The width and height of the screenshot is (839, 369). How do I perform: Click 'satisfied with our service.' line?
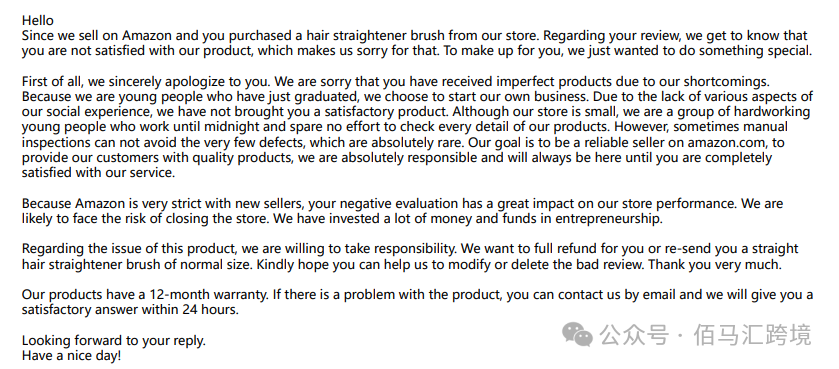pos(98,173)
